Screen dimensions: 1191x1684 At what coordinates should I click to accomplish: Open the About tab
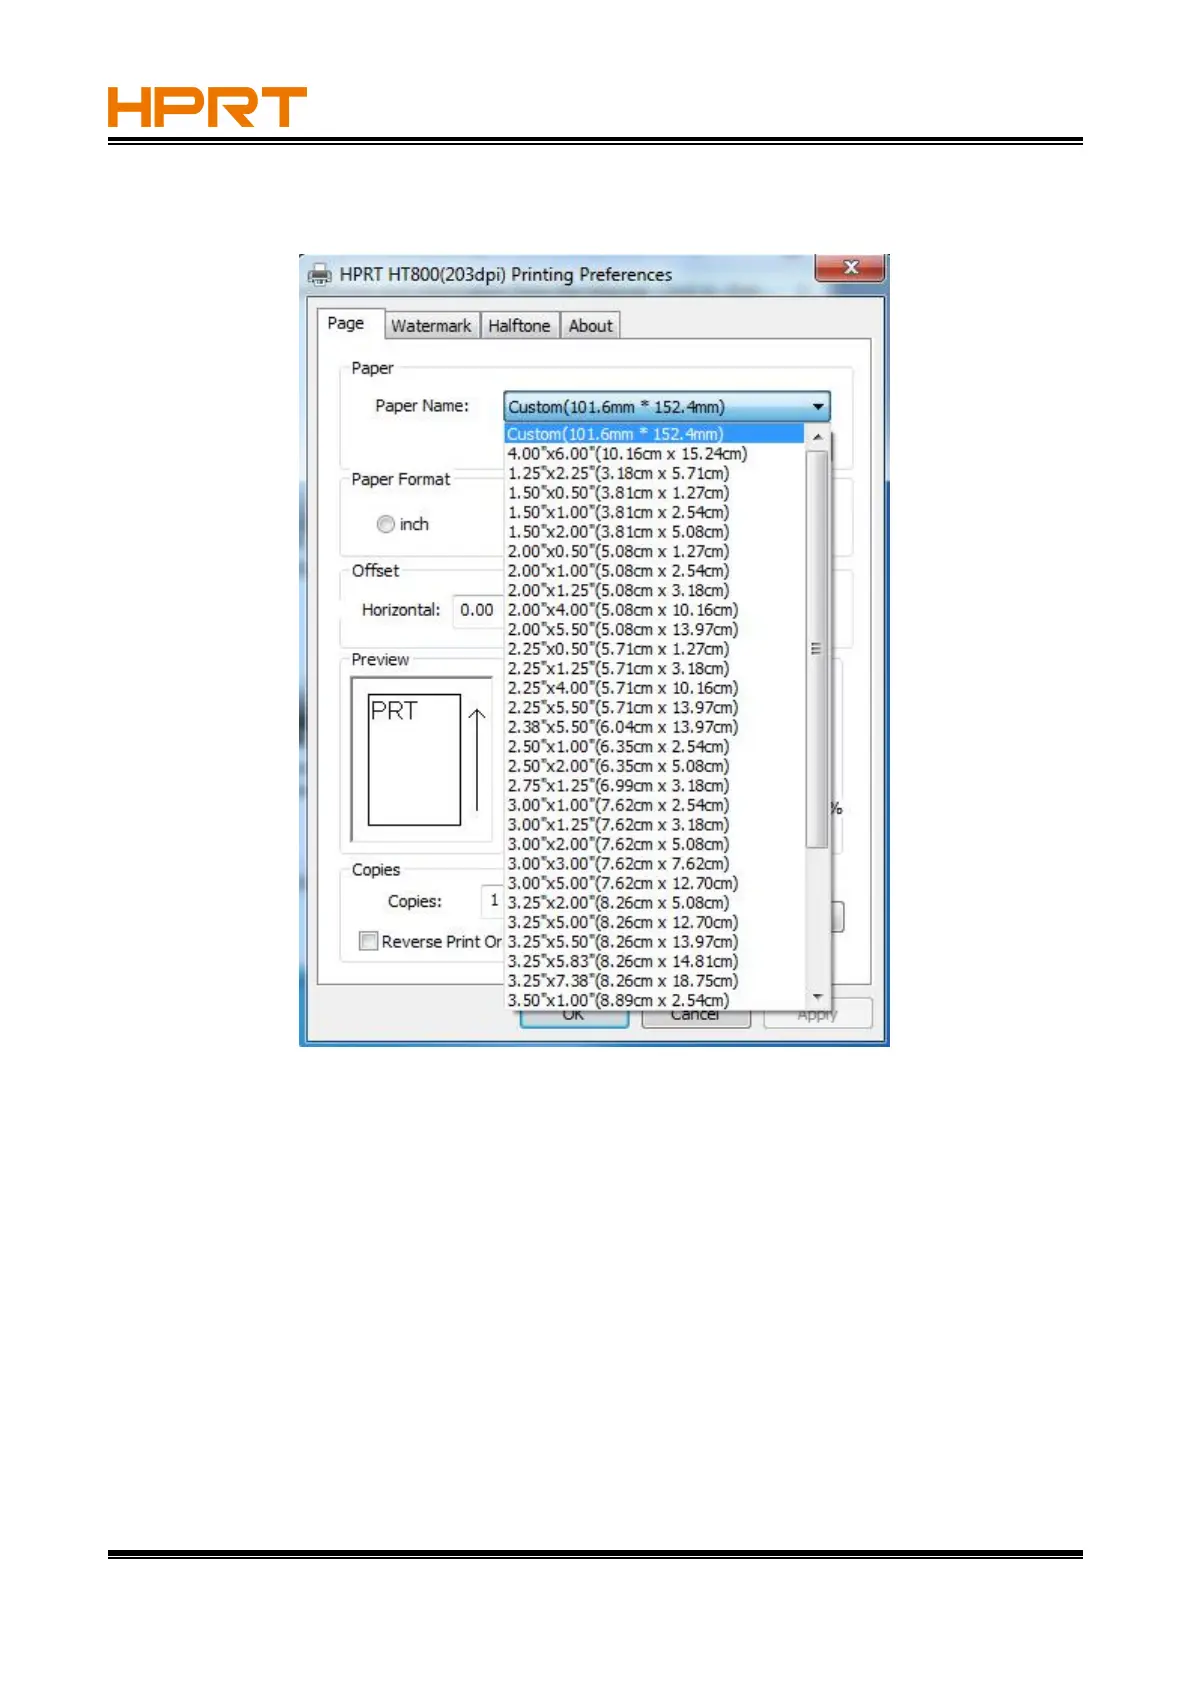click(x=590, y=326)
